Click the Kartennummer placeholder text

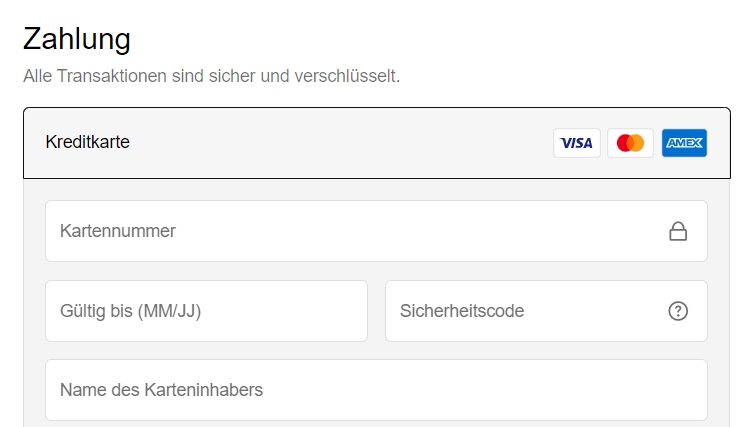point(118,231)
